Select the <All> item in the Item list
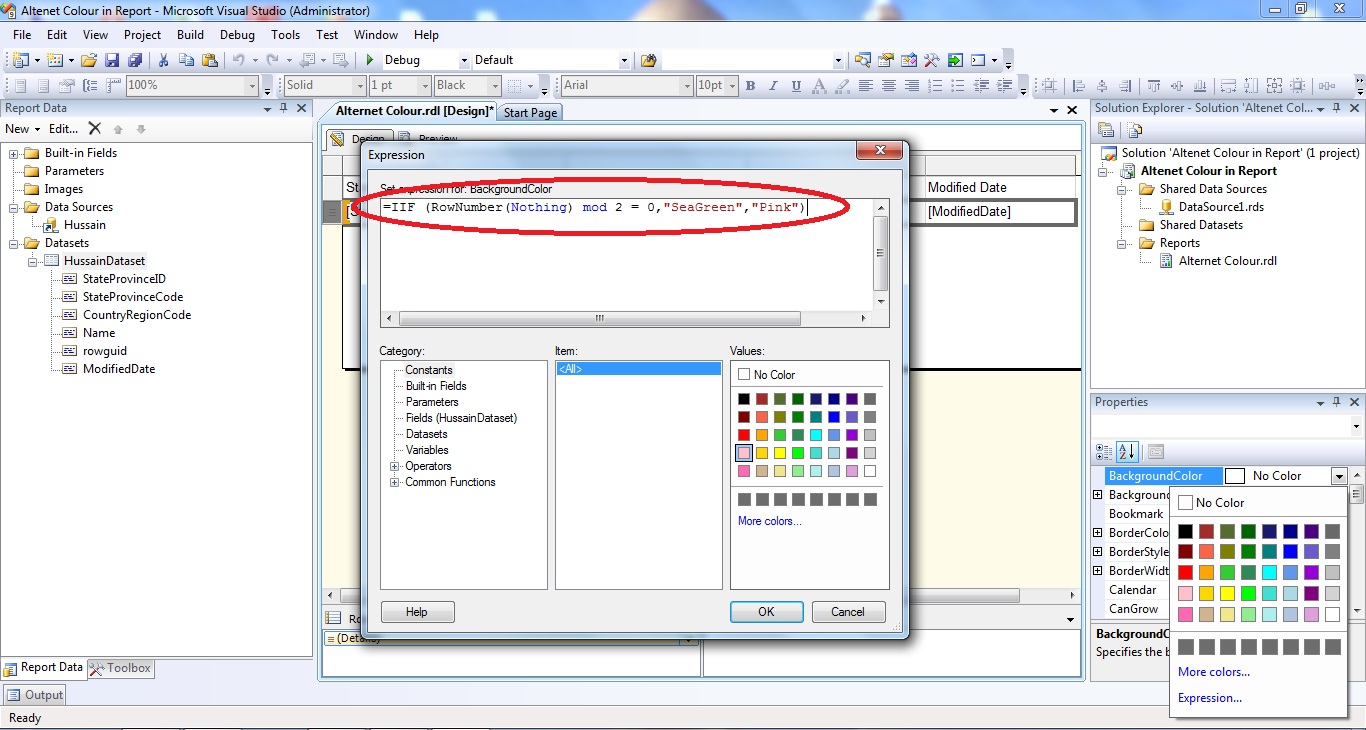The image size is (1366, 730). [x=637, y=368]
